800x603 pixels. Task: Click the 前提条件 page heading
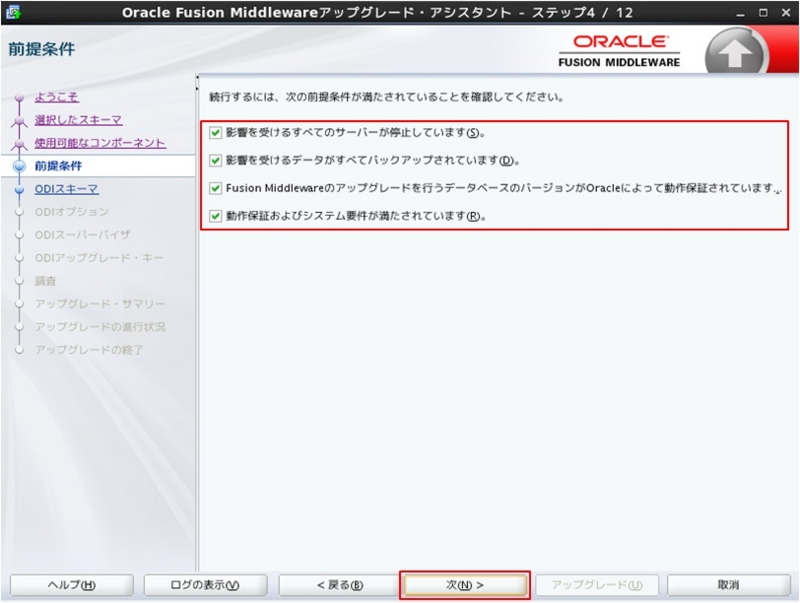click(42, 49)
